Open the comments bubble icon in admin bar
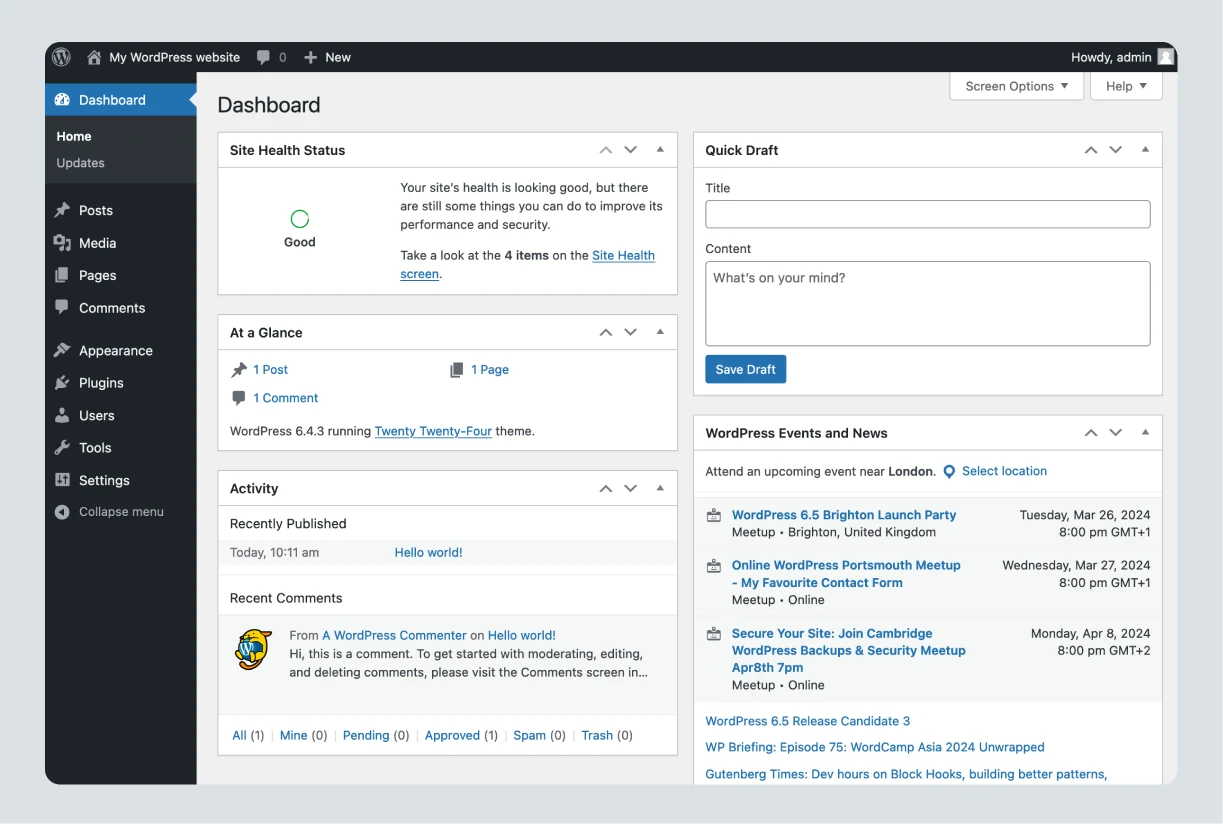This screenshot has height=824, width=1223. pos(263,57)
